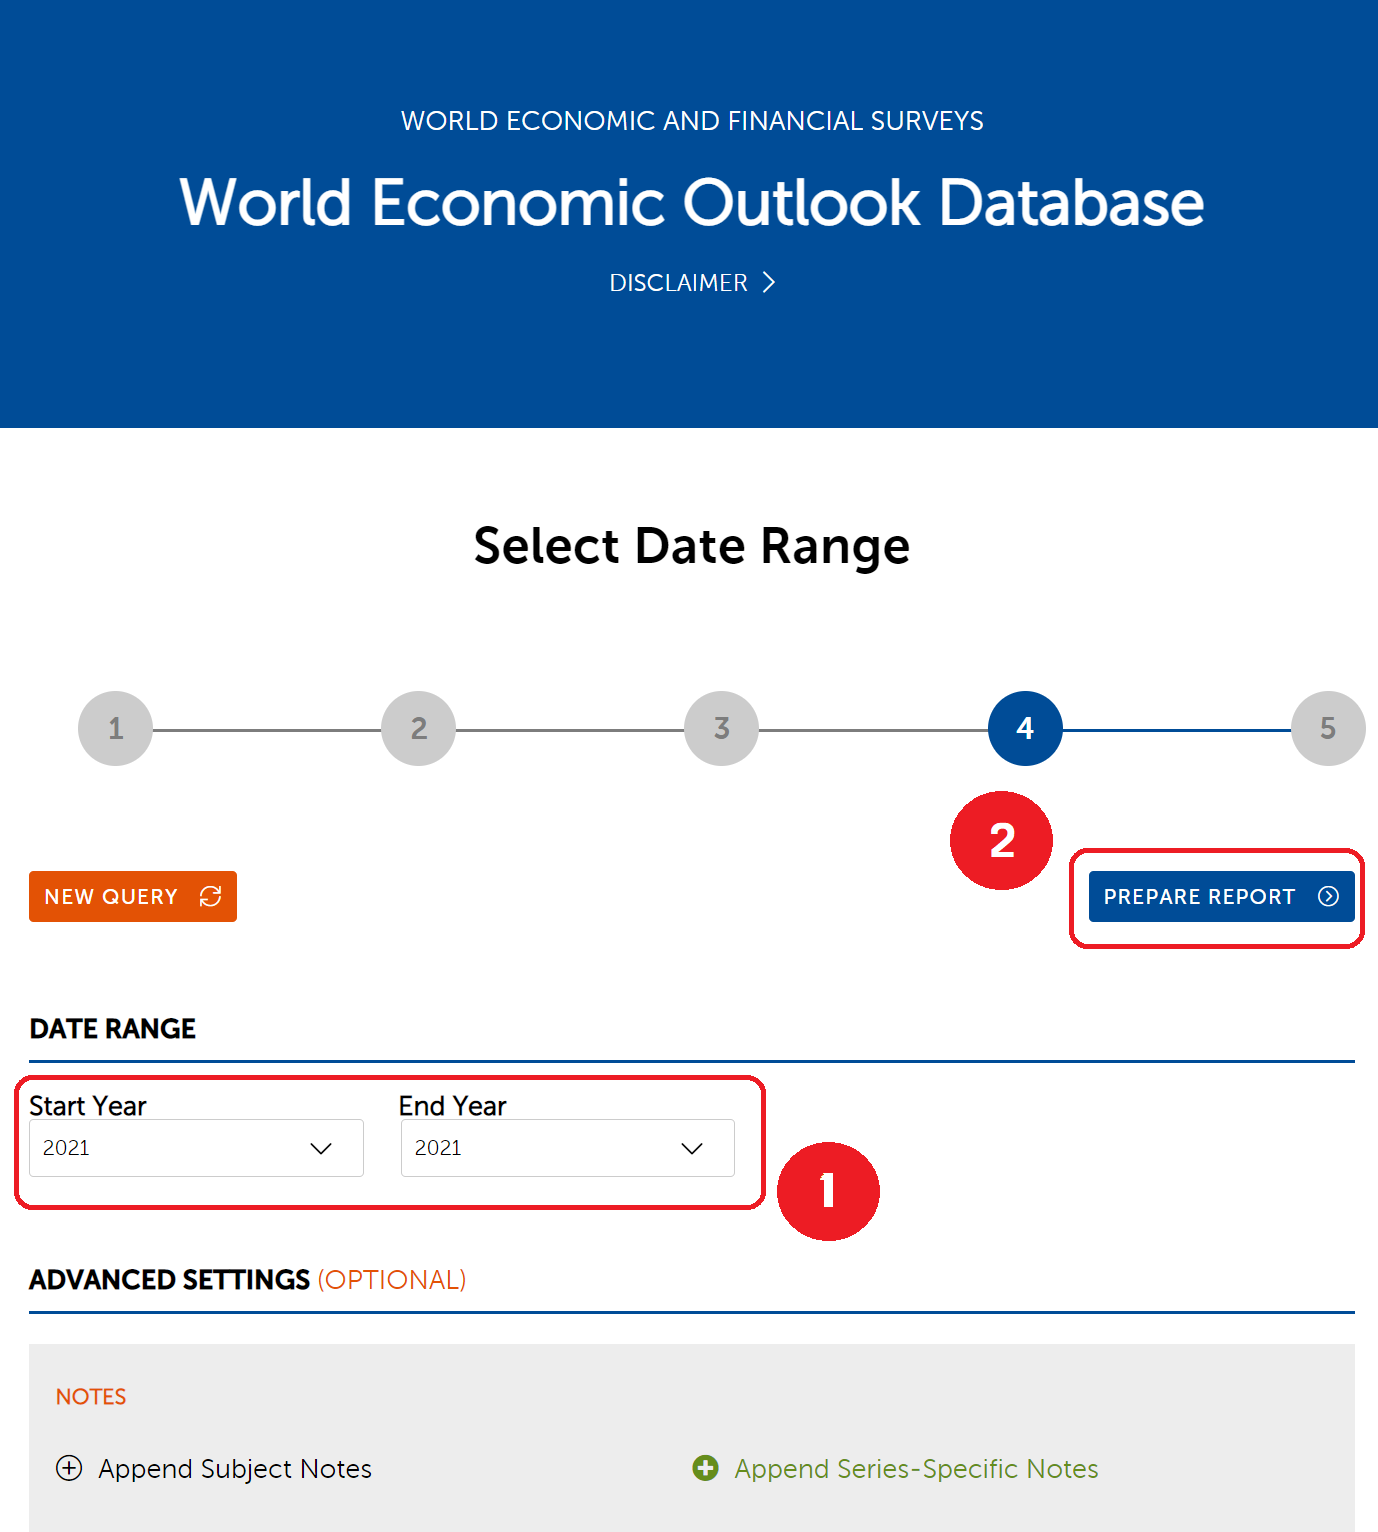This screenshot has width=1378, height=1532.
Task: Click the red annotation circle numbered 2
Action: click(1001, 840)
